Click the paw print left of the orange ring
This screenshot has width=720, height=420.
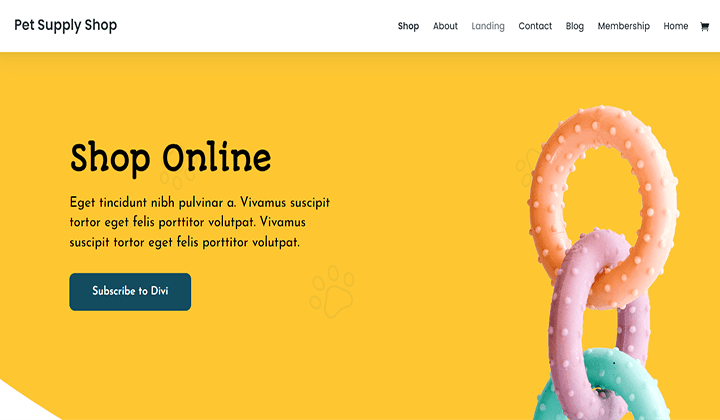pos(526,167)
